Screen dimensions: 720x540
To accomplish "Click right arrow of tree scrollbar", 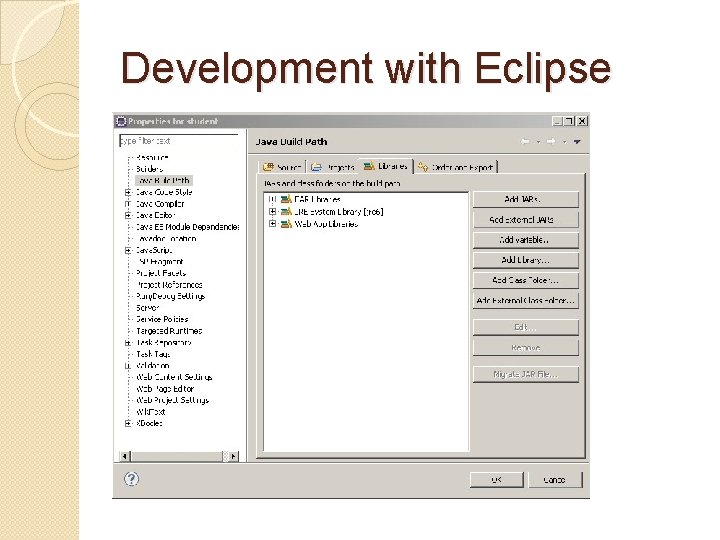I will [x=234, y=456].
